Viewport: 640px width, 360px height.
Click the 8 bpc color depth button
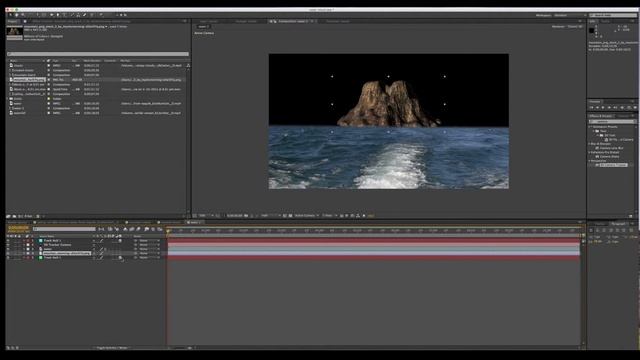coord(28,216)
